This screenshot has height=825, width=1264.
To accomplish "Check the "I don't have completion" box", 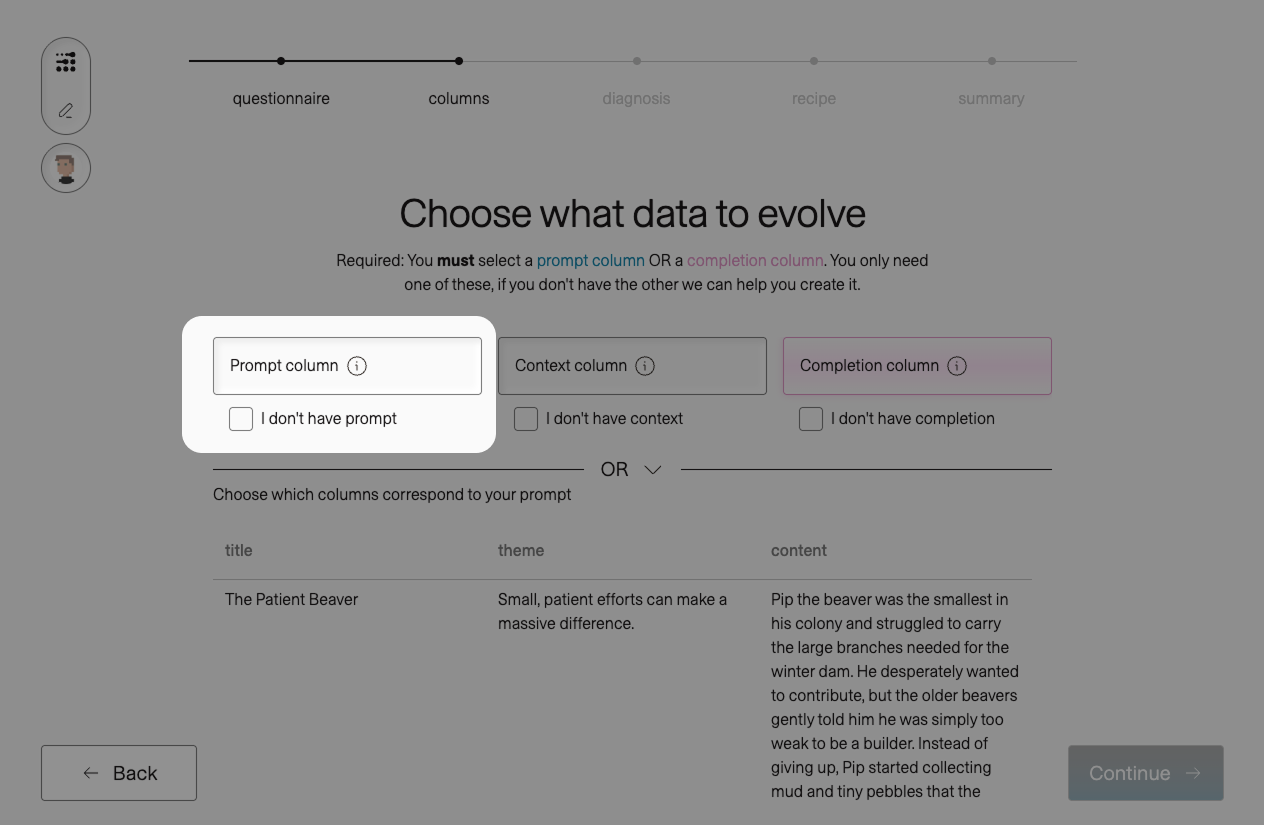I will point(811,419).
